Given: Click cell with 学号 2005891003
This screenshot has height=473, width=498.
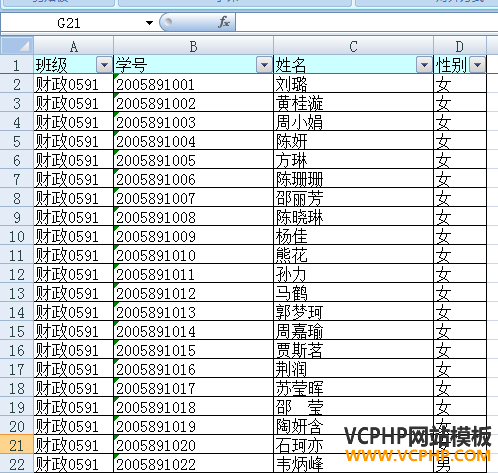Looking at the screenshot, I should point(193,122).
